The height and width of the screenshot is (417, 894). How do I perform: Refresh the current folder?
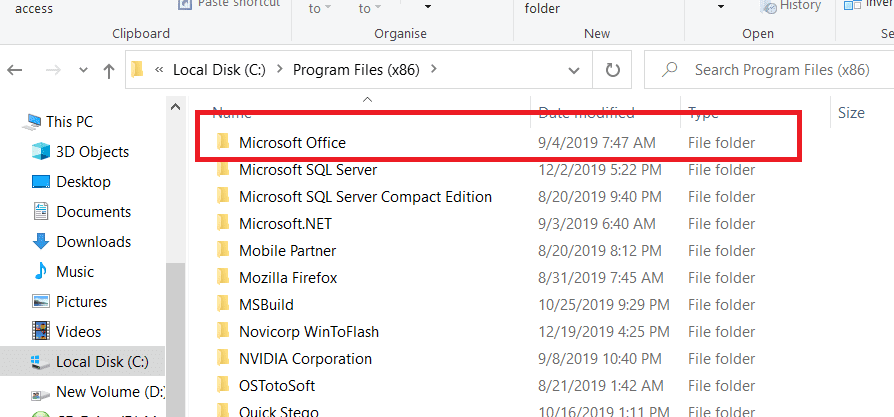point(612,70)
